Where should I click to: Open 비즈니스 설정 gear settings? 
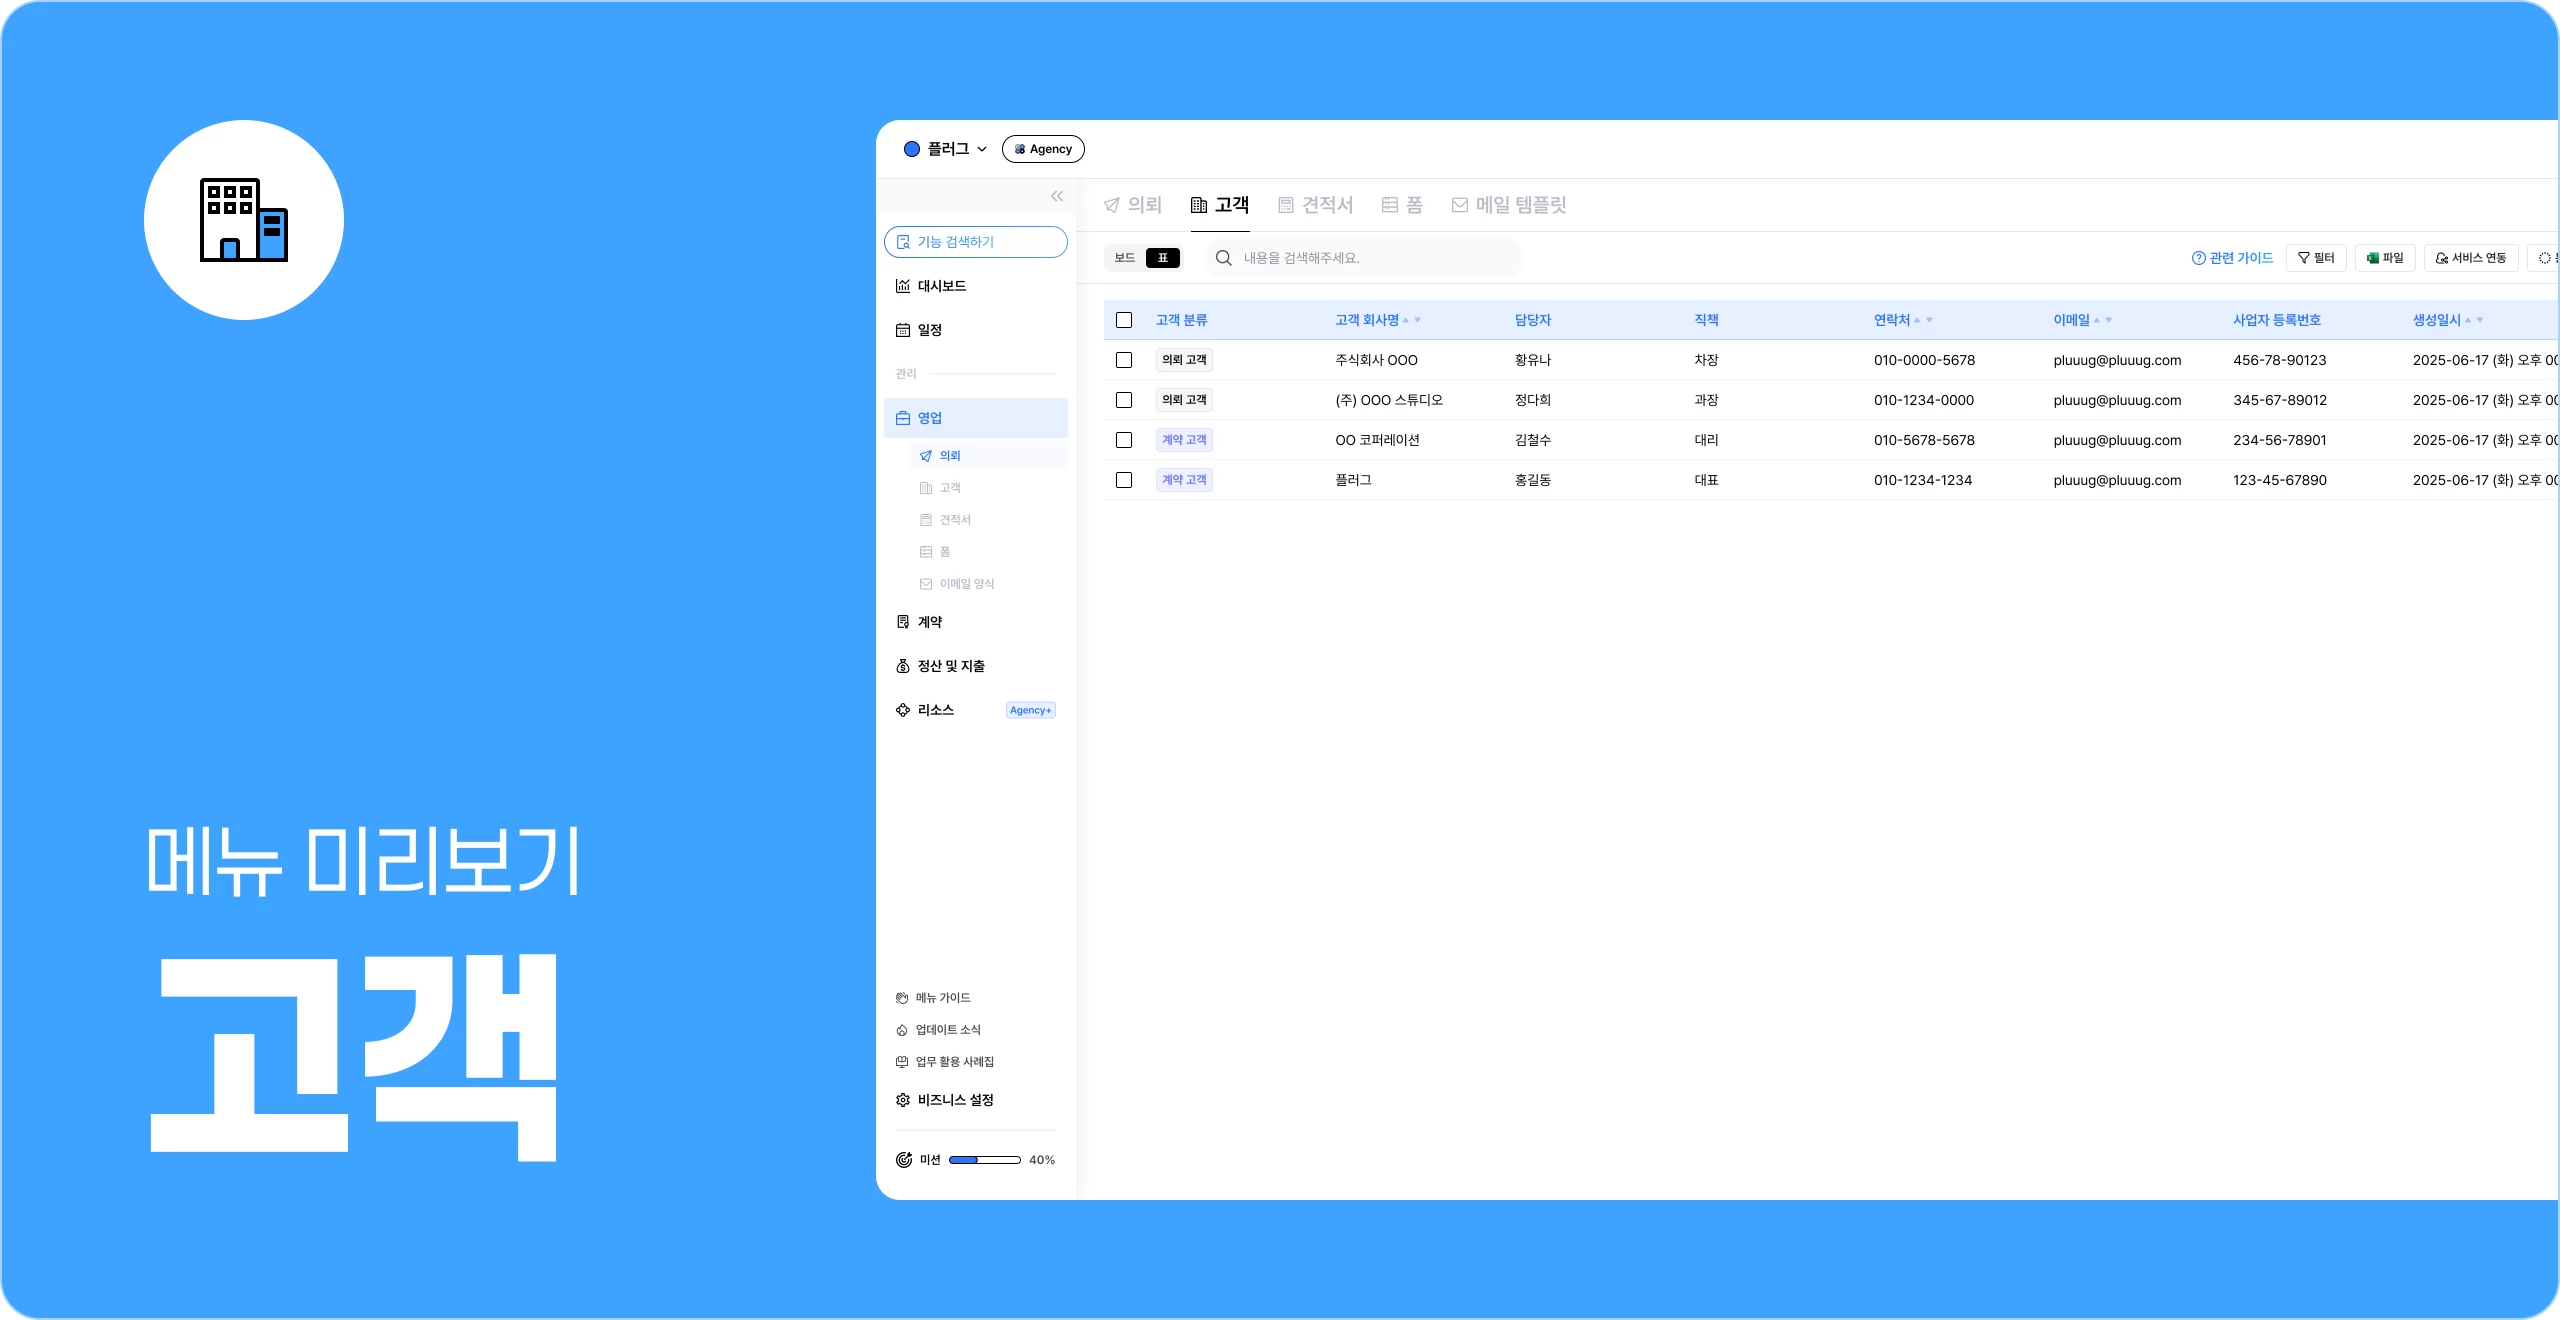pos(954,1100)
